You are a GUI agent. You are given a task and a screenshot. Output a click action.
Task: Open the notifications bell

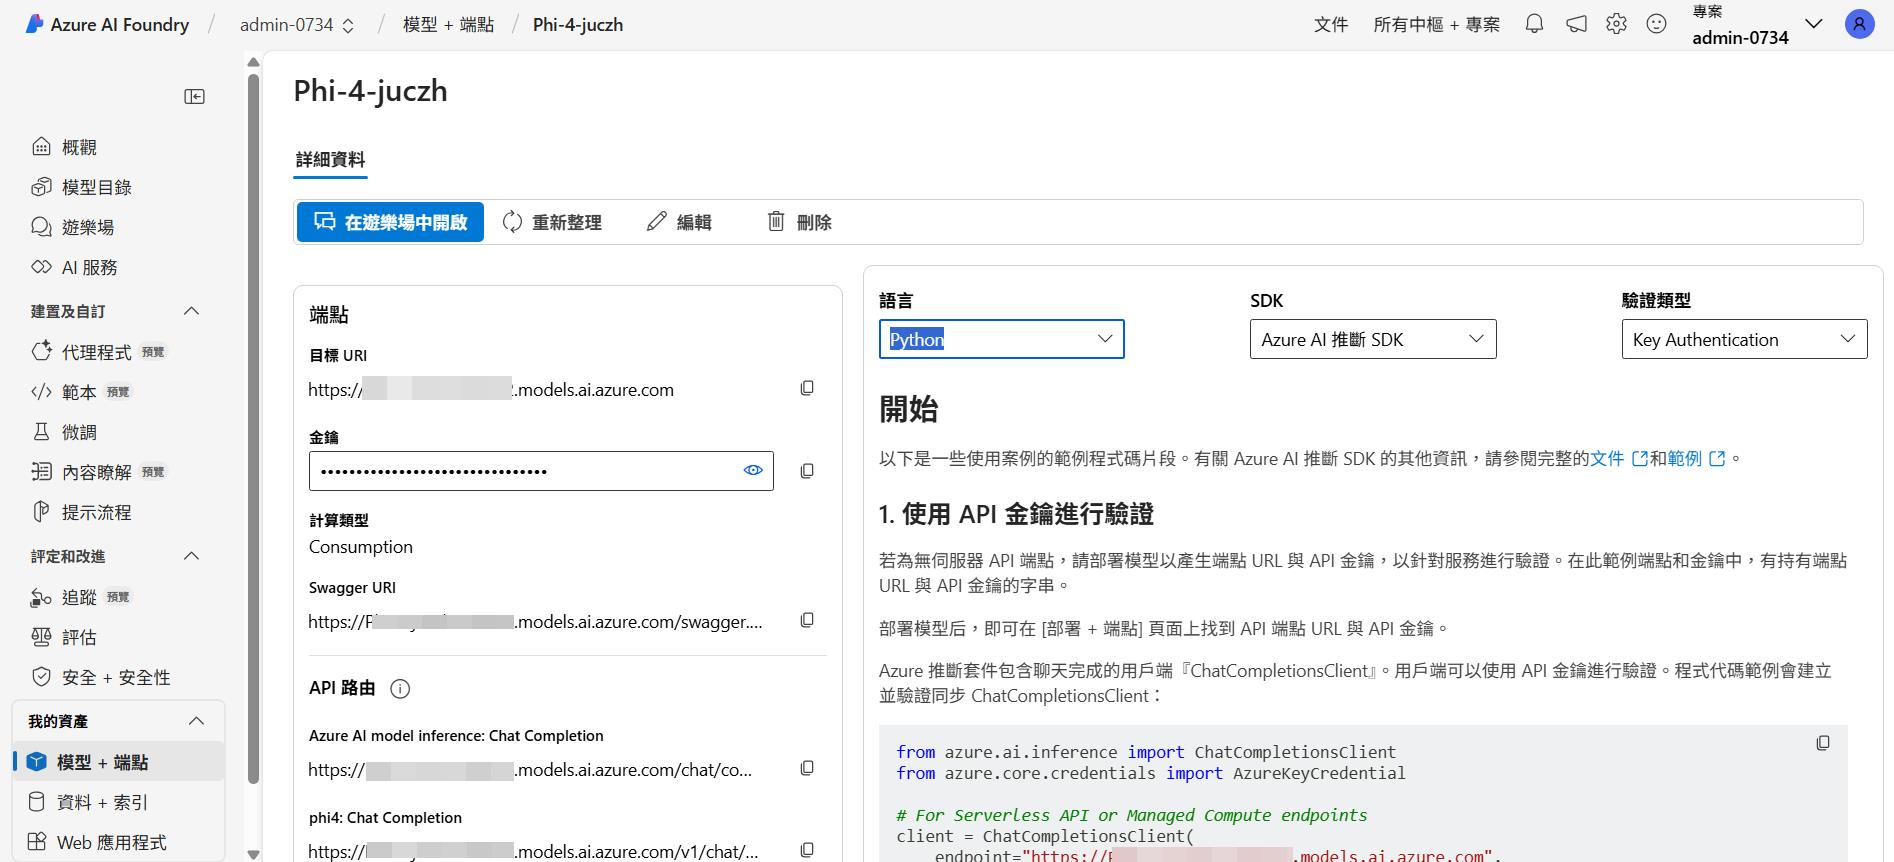pyautogui.click(x=1534, y=24)
